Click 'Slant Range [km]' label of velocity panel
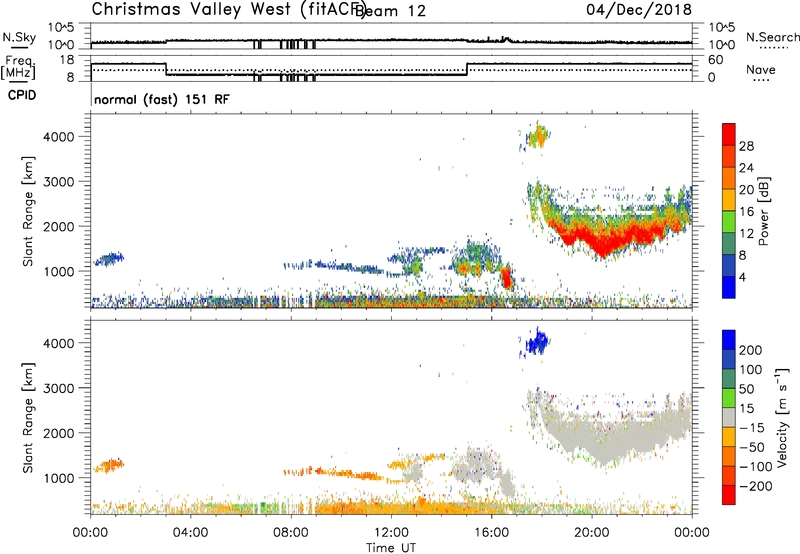The width and height of the screenshot is (800, 554). [x=28, y=418]
